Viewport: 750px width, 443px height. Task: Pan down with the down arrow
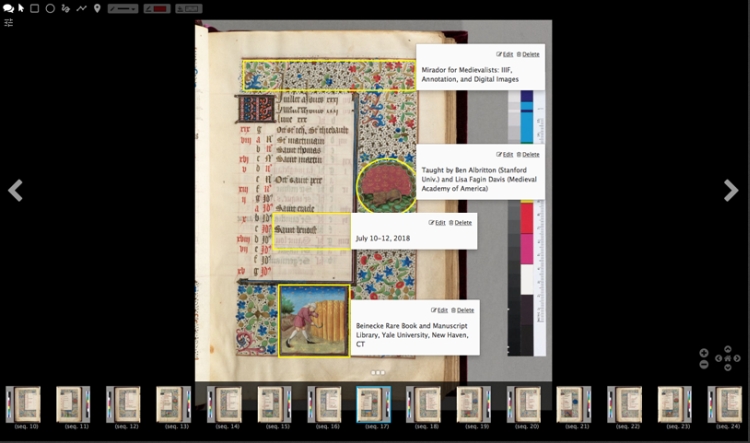coord(728,367)
